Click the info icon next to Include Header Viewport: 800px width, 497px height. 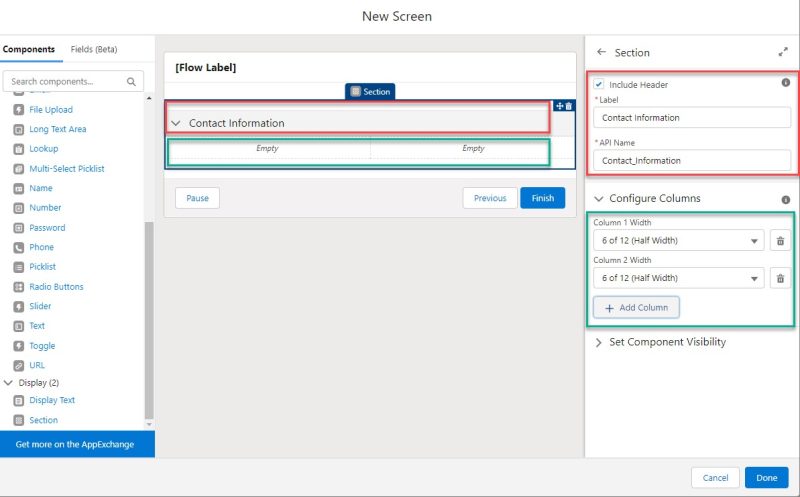point(785,83)
